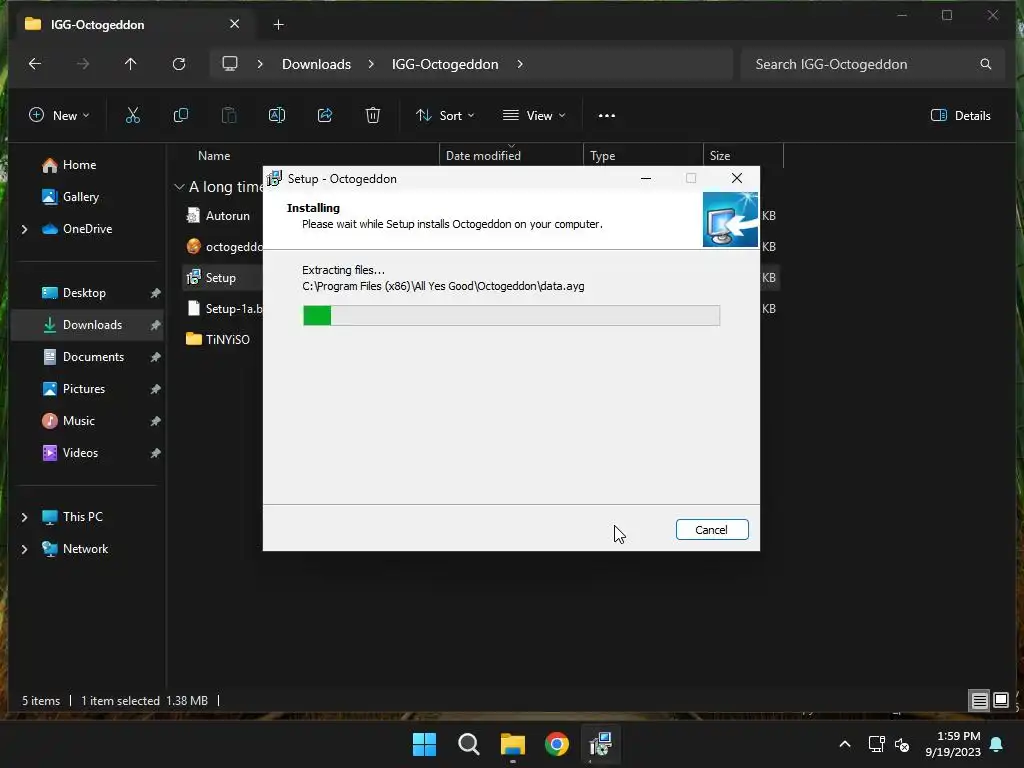
Task: Open Music in navigation pane
Action: coord(78,421)
